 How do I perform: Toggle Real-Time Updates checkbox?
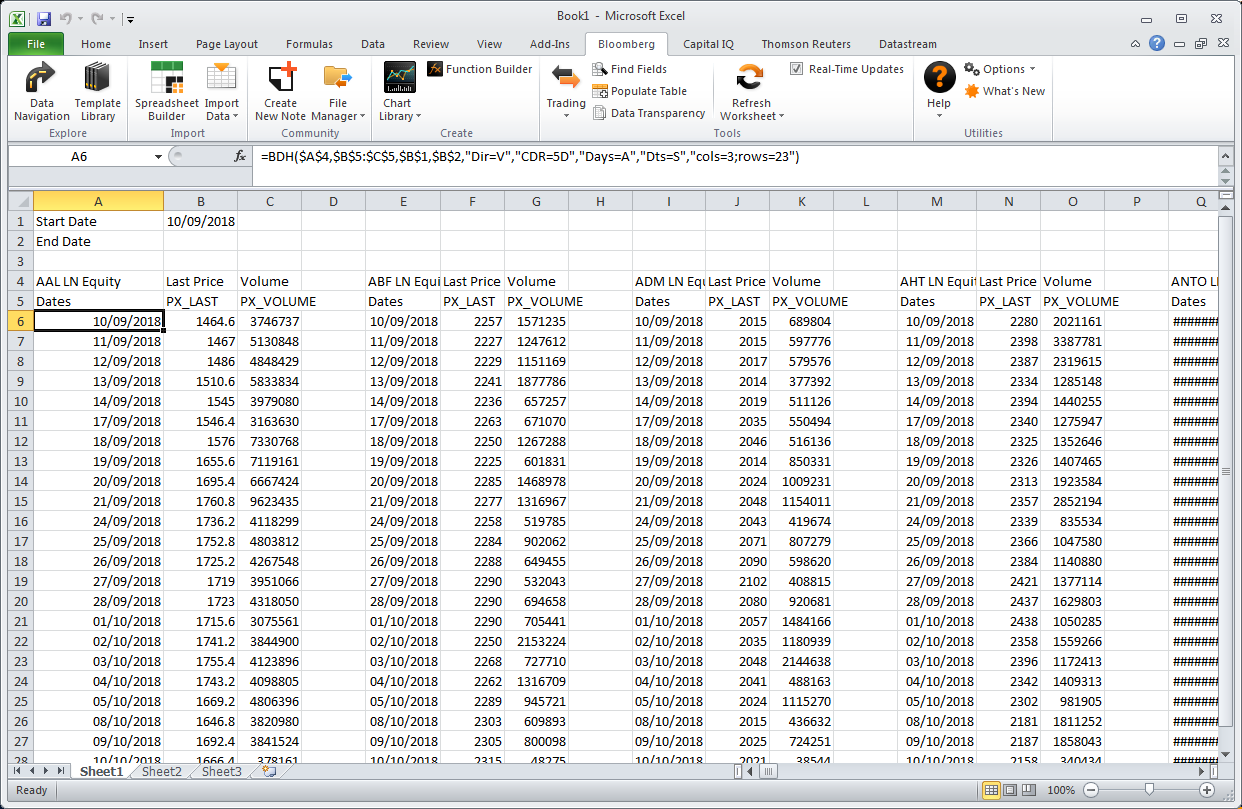pyautogui.click(x=796, y=69)
